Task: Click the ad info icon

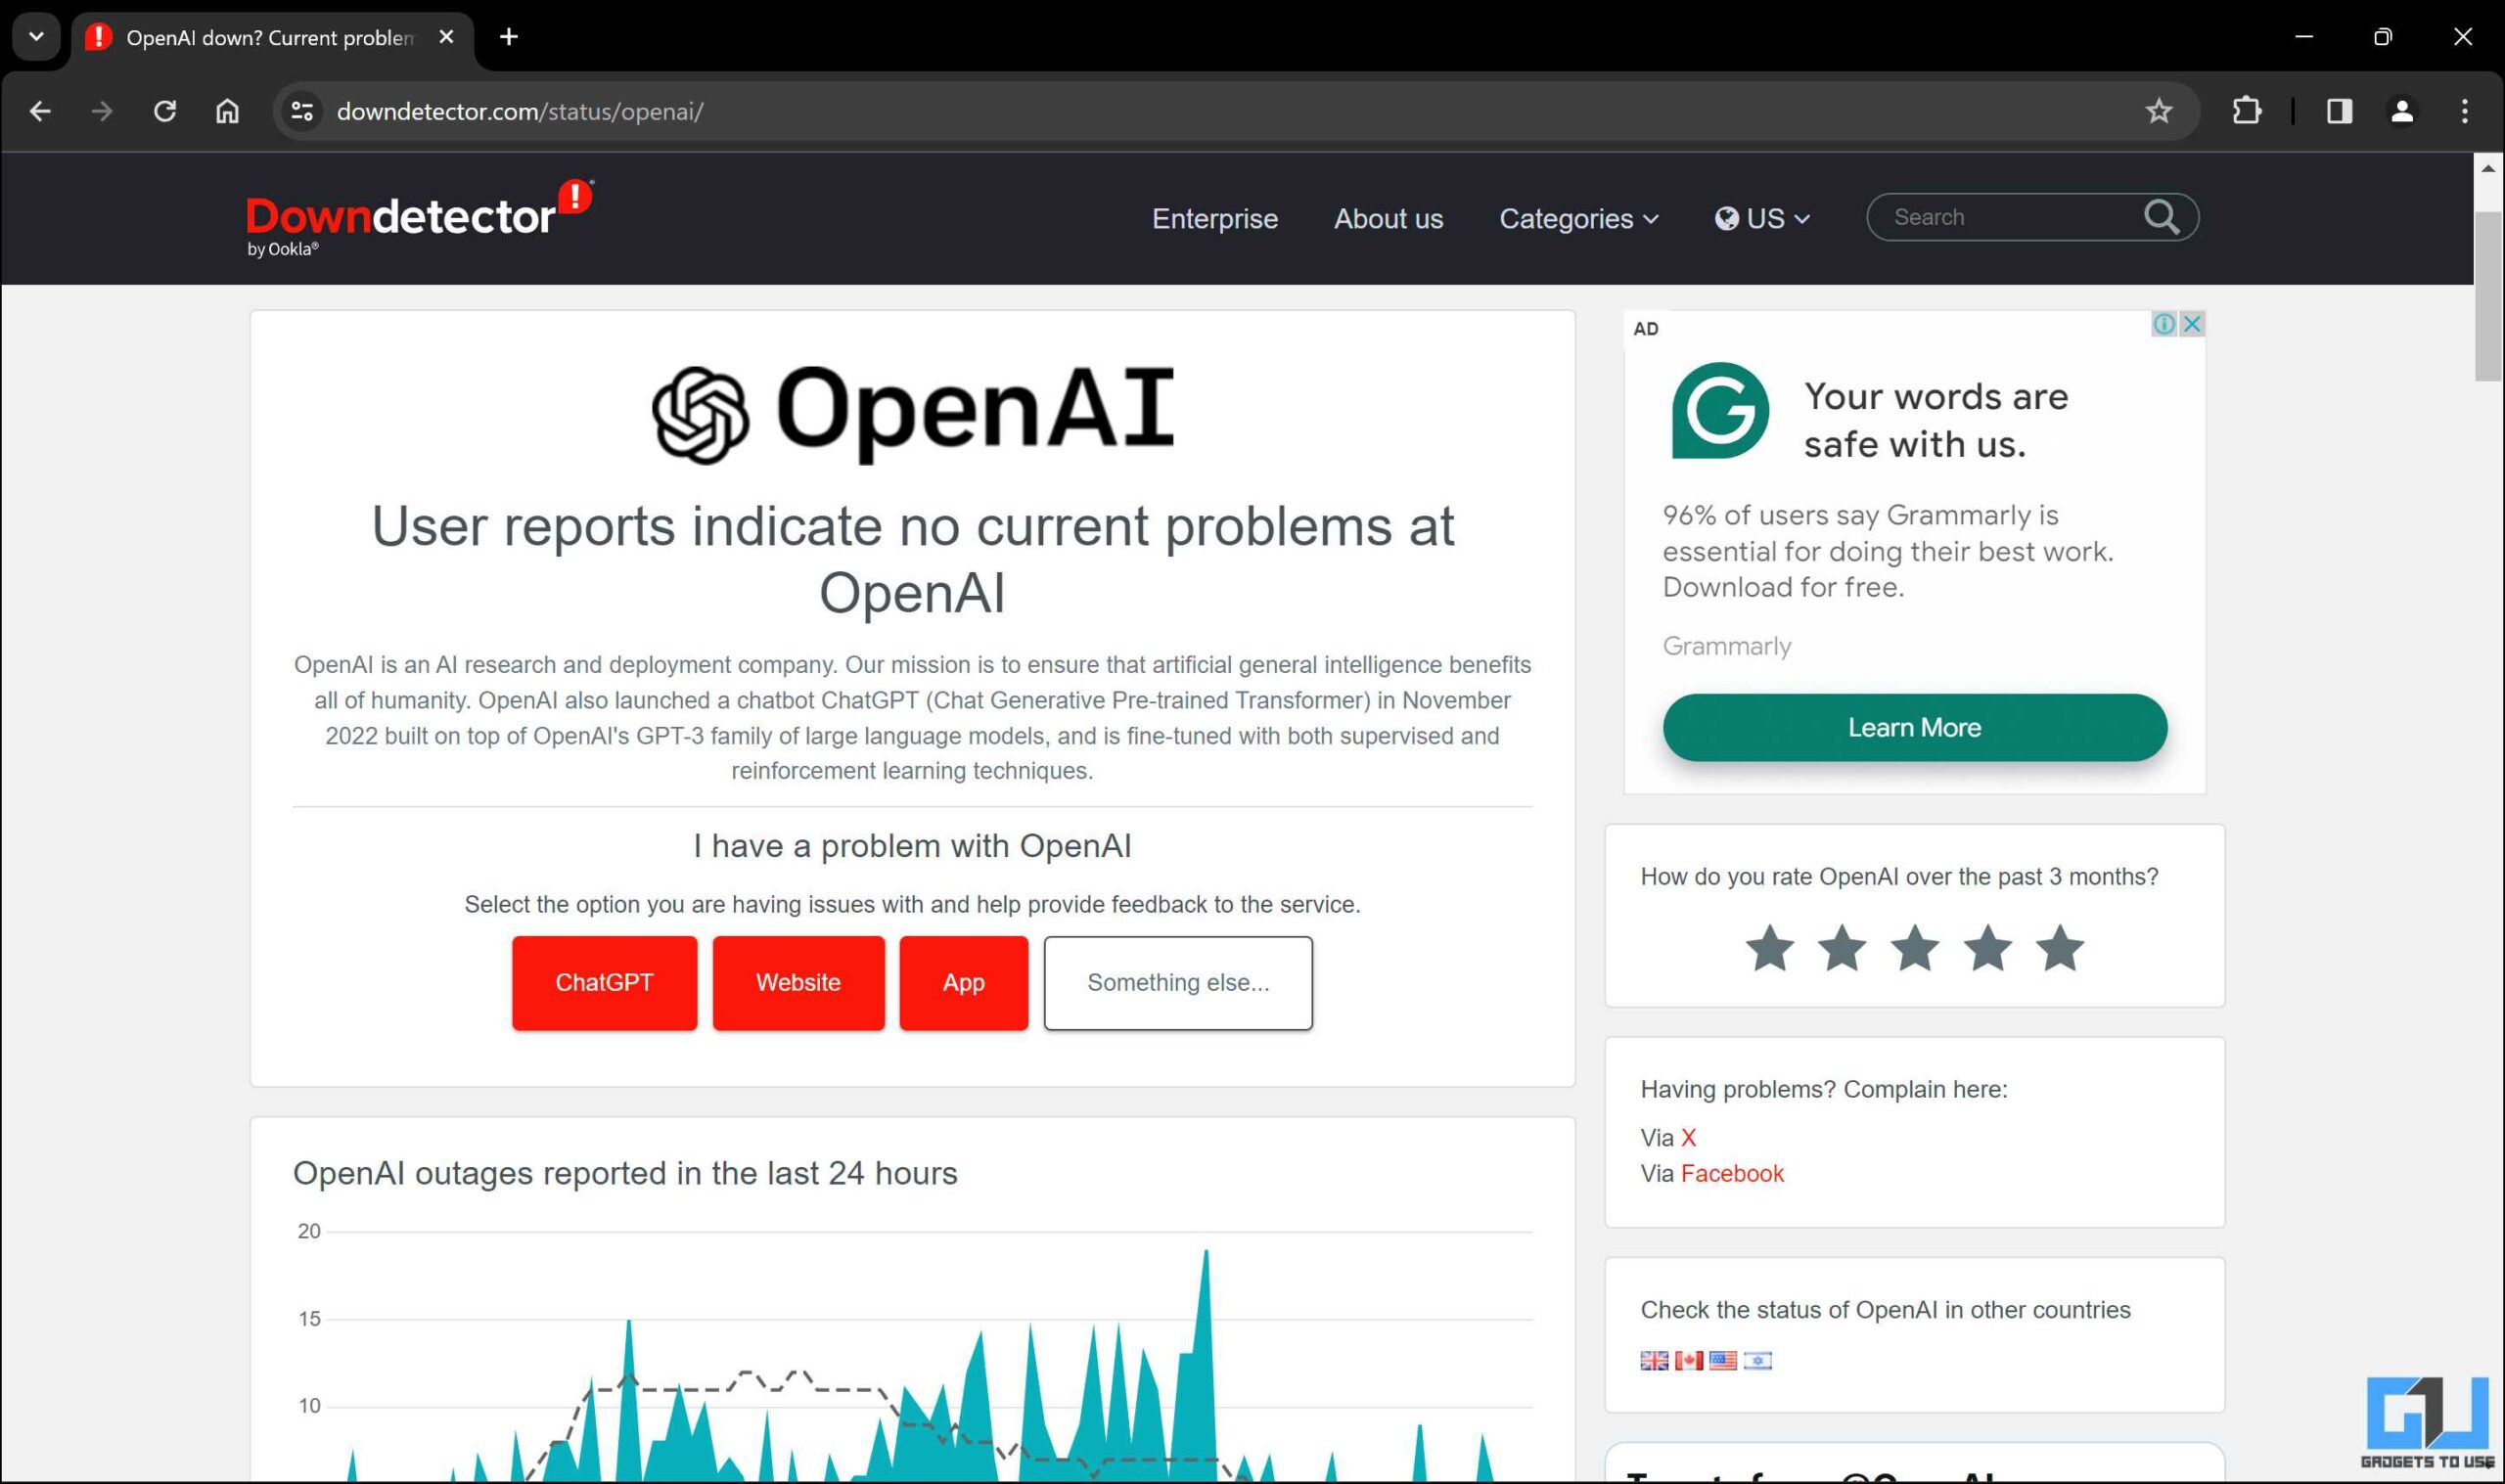Action: (x=2164, y=324)
